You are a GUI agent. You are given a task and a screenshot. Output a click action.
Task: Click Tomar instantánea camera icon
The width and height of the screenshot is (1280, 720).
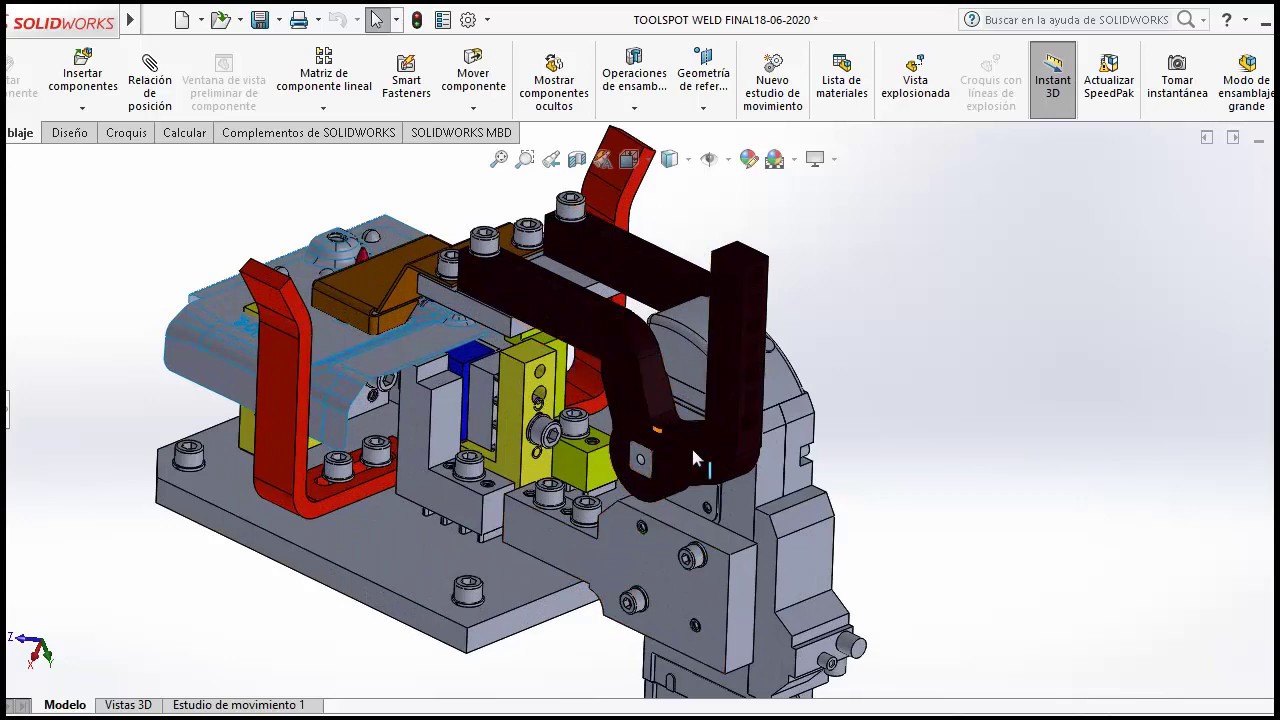[x=1177, y=64]
